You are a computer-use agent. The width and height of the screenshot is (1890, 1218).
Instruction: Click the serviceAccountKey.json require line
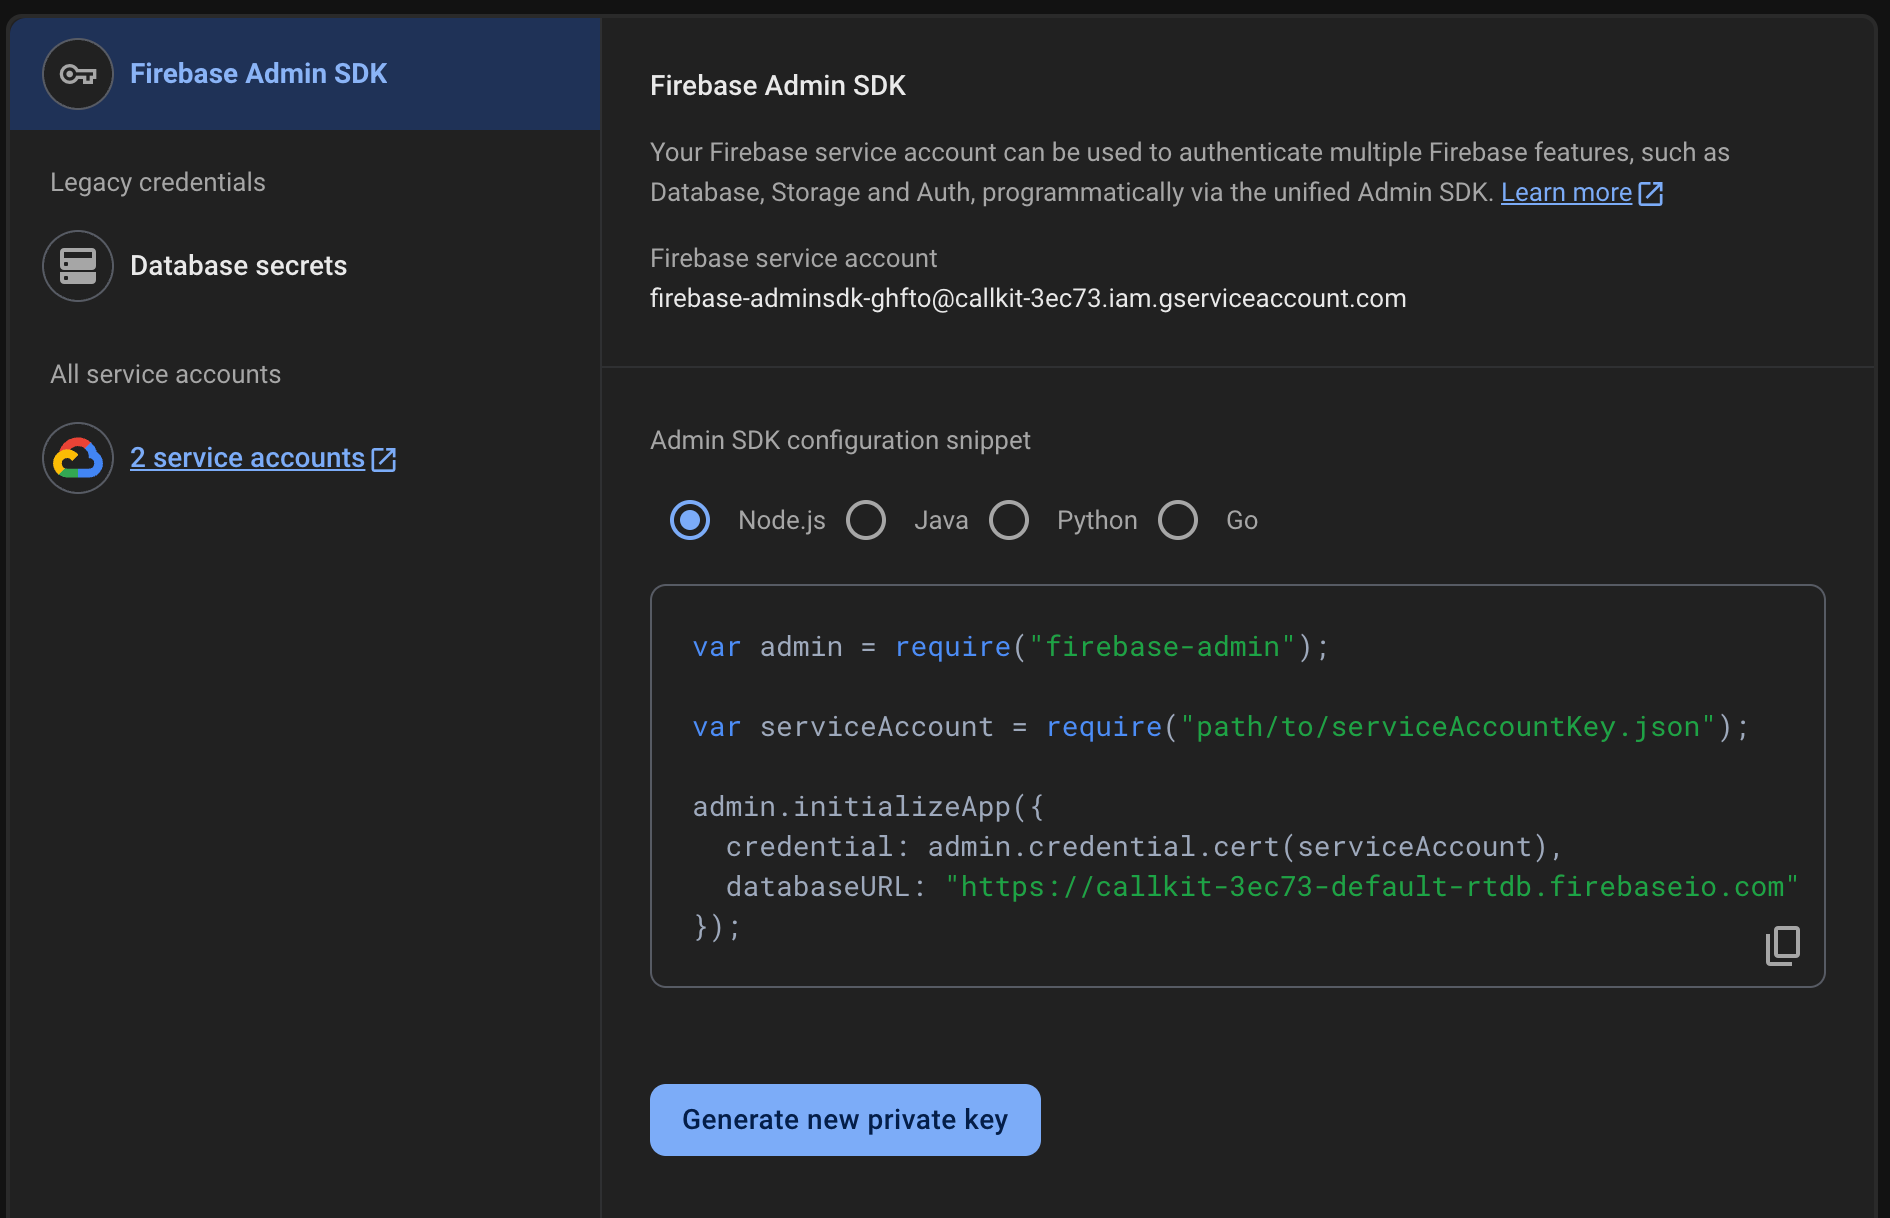[x=1221, y=727]
